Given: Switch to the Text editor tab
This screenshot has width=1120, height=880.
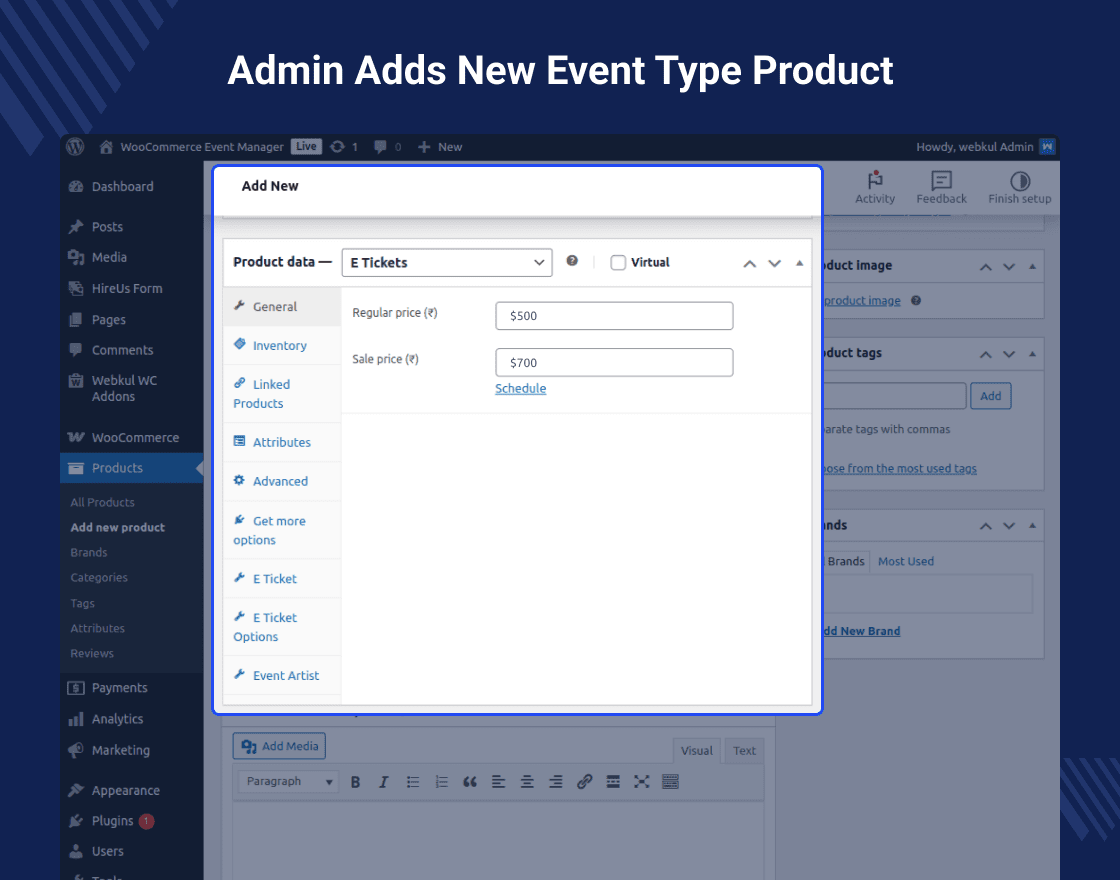Looking at the screenshot, I should click(744, 750).
